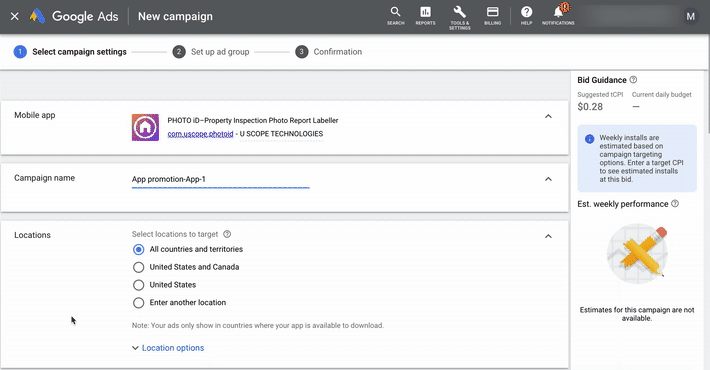Click the PHOTO iD app title text
Image resolution: width=710 pixels, height=370 pixels.
(253, 120)
